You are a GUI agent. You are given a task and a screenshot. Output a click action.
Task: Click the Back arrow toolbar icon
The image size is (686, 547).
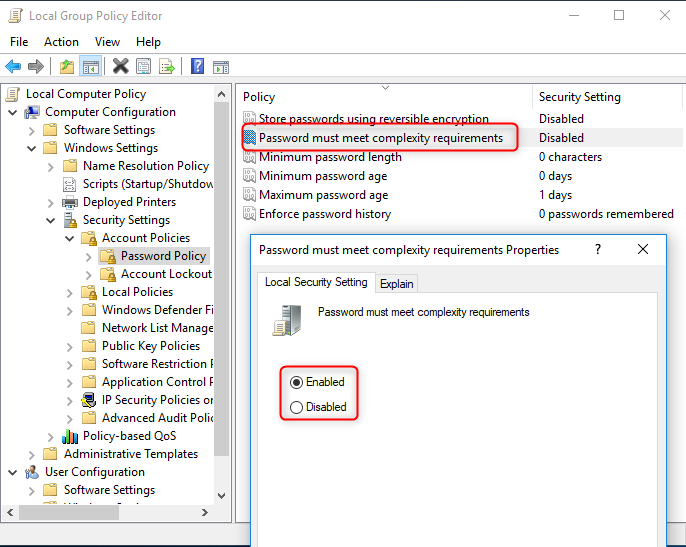pos(13,67)
